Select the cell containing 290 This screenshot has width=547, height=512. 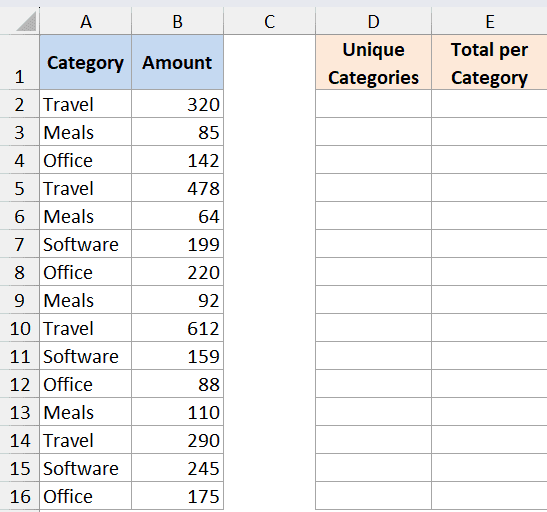(177, 440)
